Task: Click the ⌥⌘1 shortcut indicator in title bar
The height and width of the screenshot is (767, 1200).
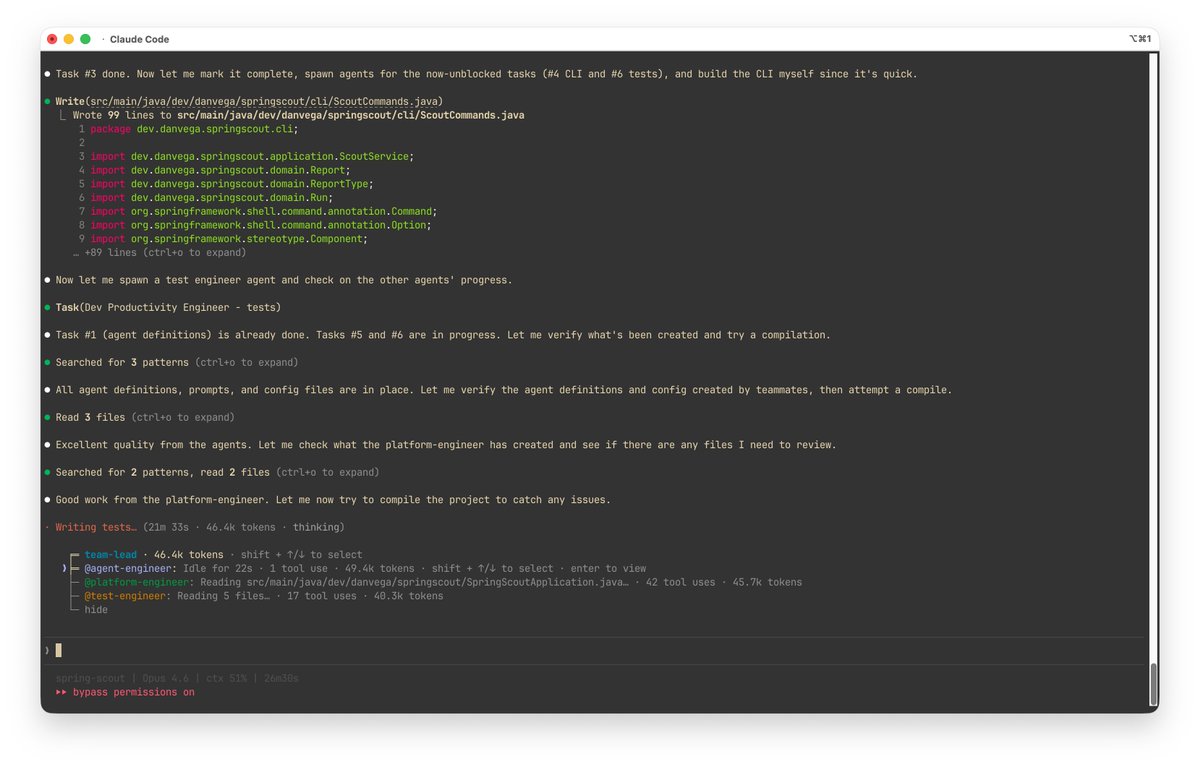Action: pyautogui.click(x=1141, y=39)
